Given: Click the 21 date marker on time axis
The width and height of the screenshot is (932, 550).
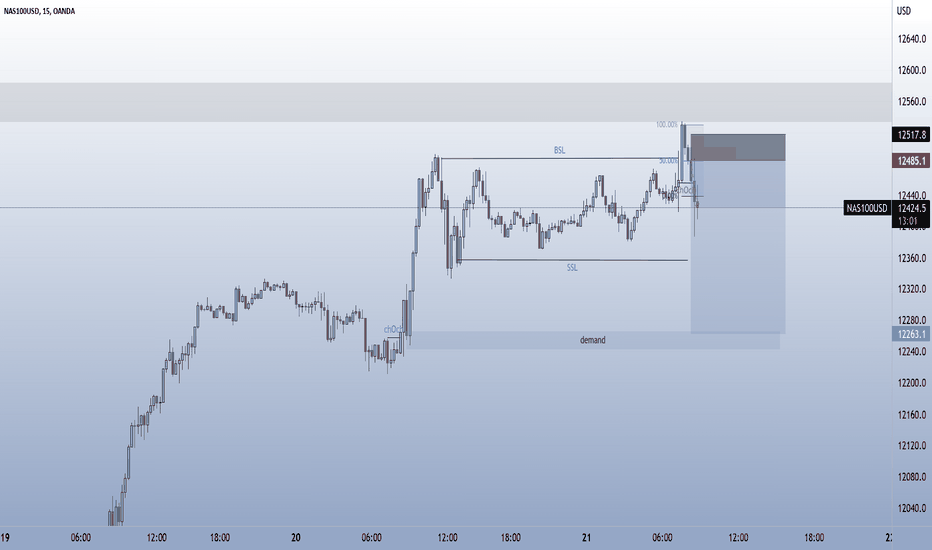Looking at the screenshot, I should 586,538.
